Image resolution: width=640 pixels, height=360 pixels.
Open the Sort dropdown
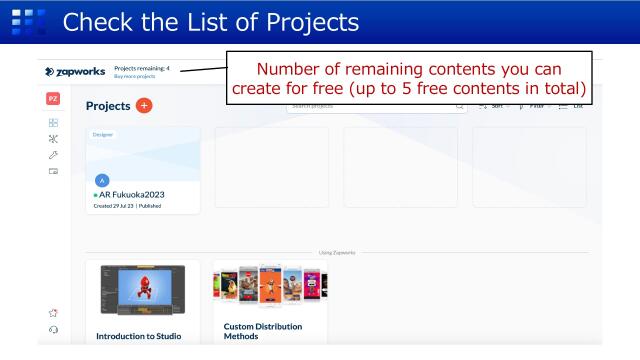[x=494, y=107]
